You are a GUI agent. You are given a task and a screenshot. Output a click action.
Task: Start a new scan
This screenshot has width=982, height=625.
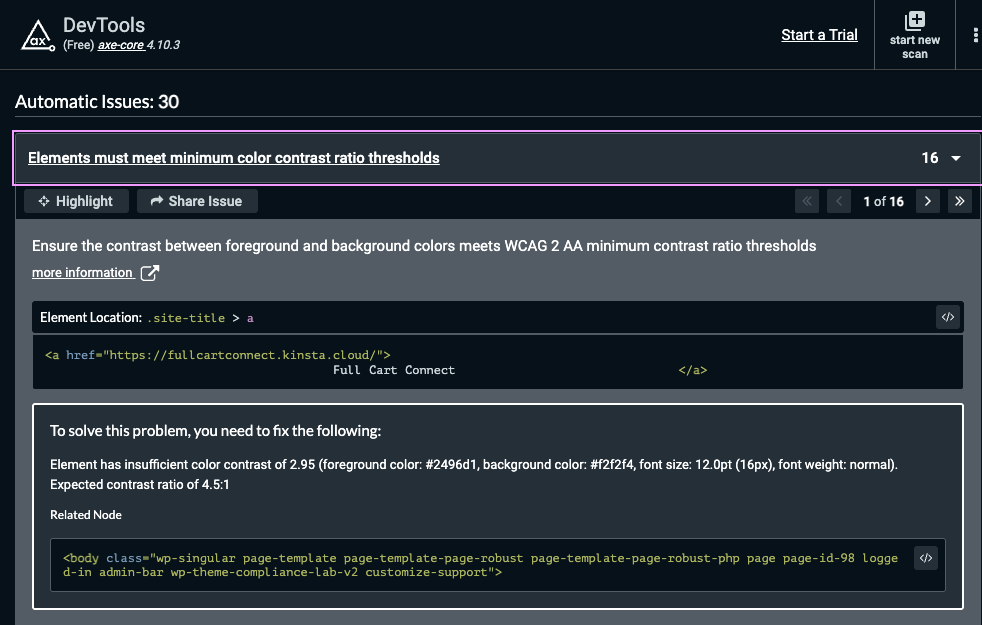(x=914, y=35)
